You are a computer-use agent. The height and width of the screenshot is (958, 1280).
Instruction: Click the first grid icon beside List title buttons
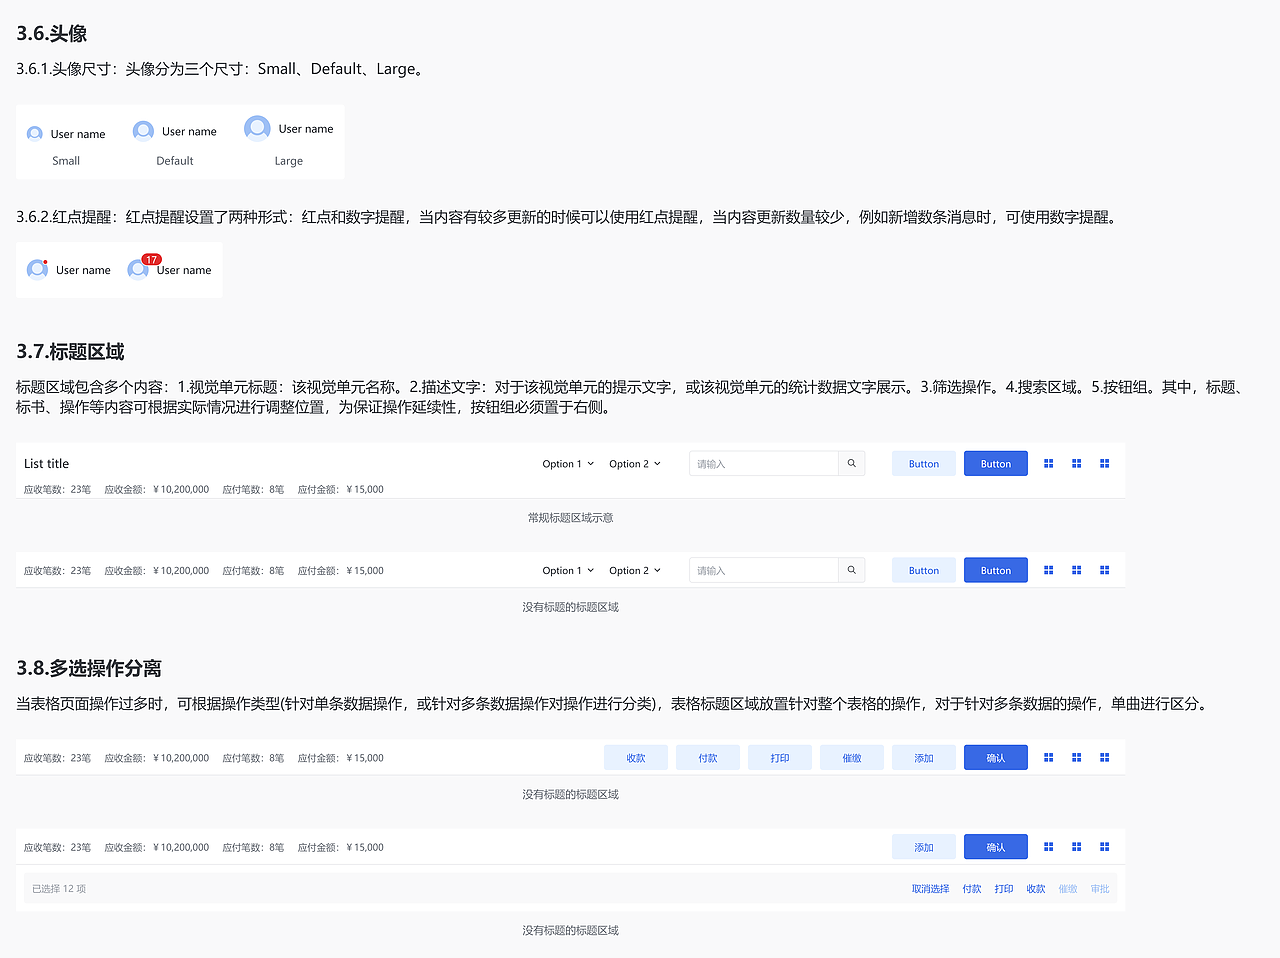pyautogui.click(x=1048, y=463)
